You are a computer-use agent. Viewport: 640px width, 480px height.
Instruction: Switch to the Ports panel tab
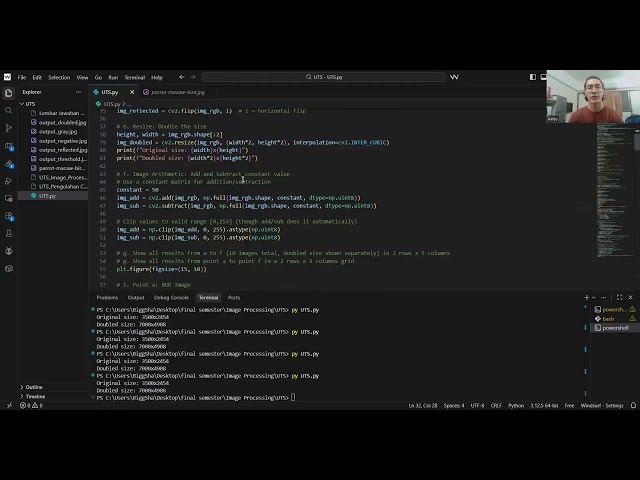[234, 298]
